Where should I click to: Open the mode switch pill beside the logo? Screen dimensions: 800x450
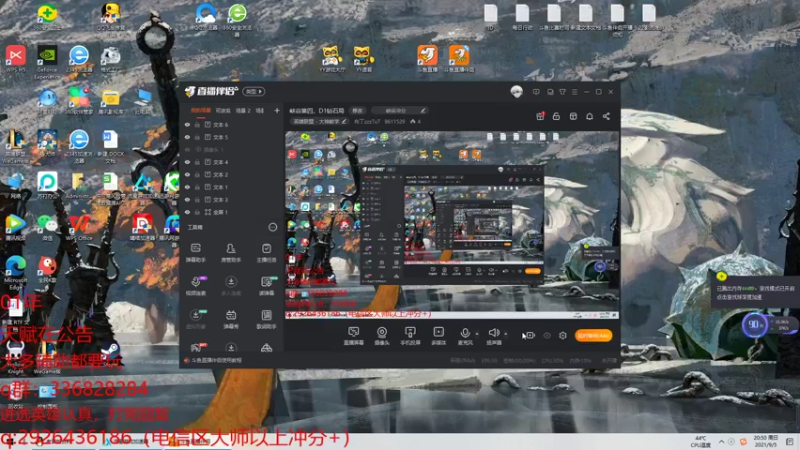coord(254,91)
